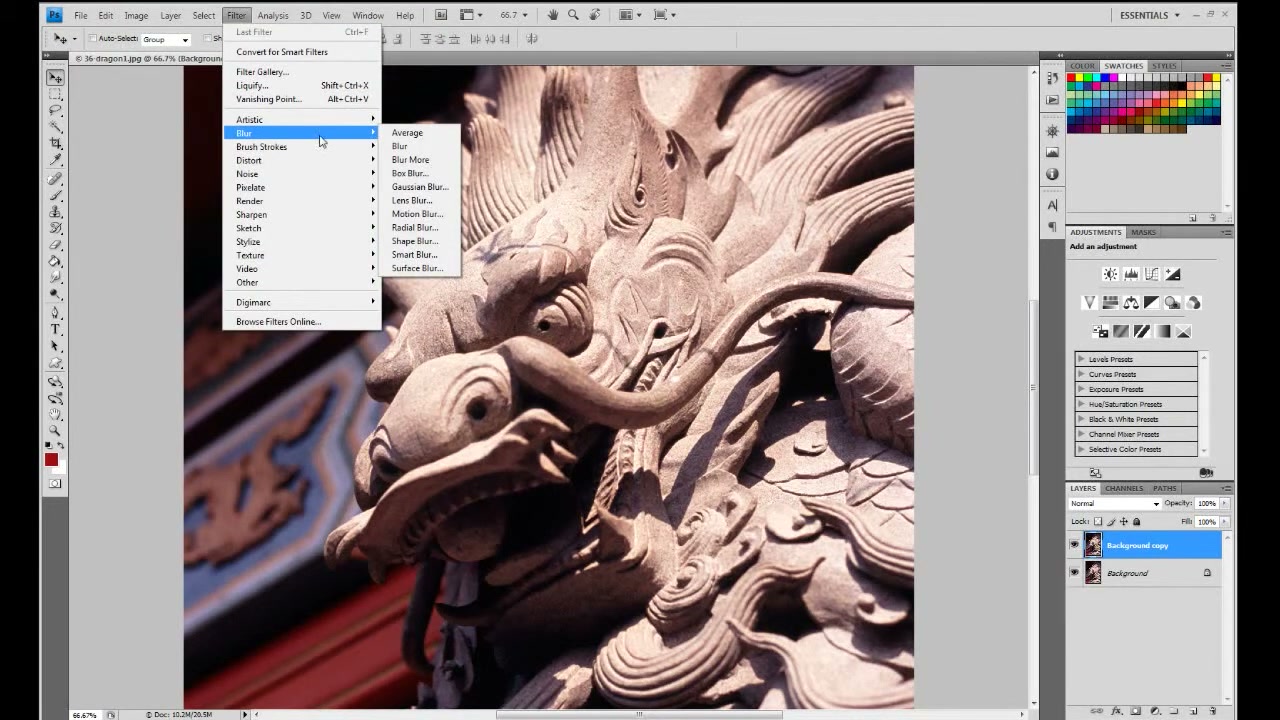The height and width of the screenshot is (720, 1280).
Task: Toggle the Auto-Select checkbox
Action: (93, 39)
